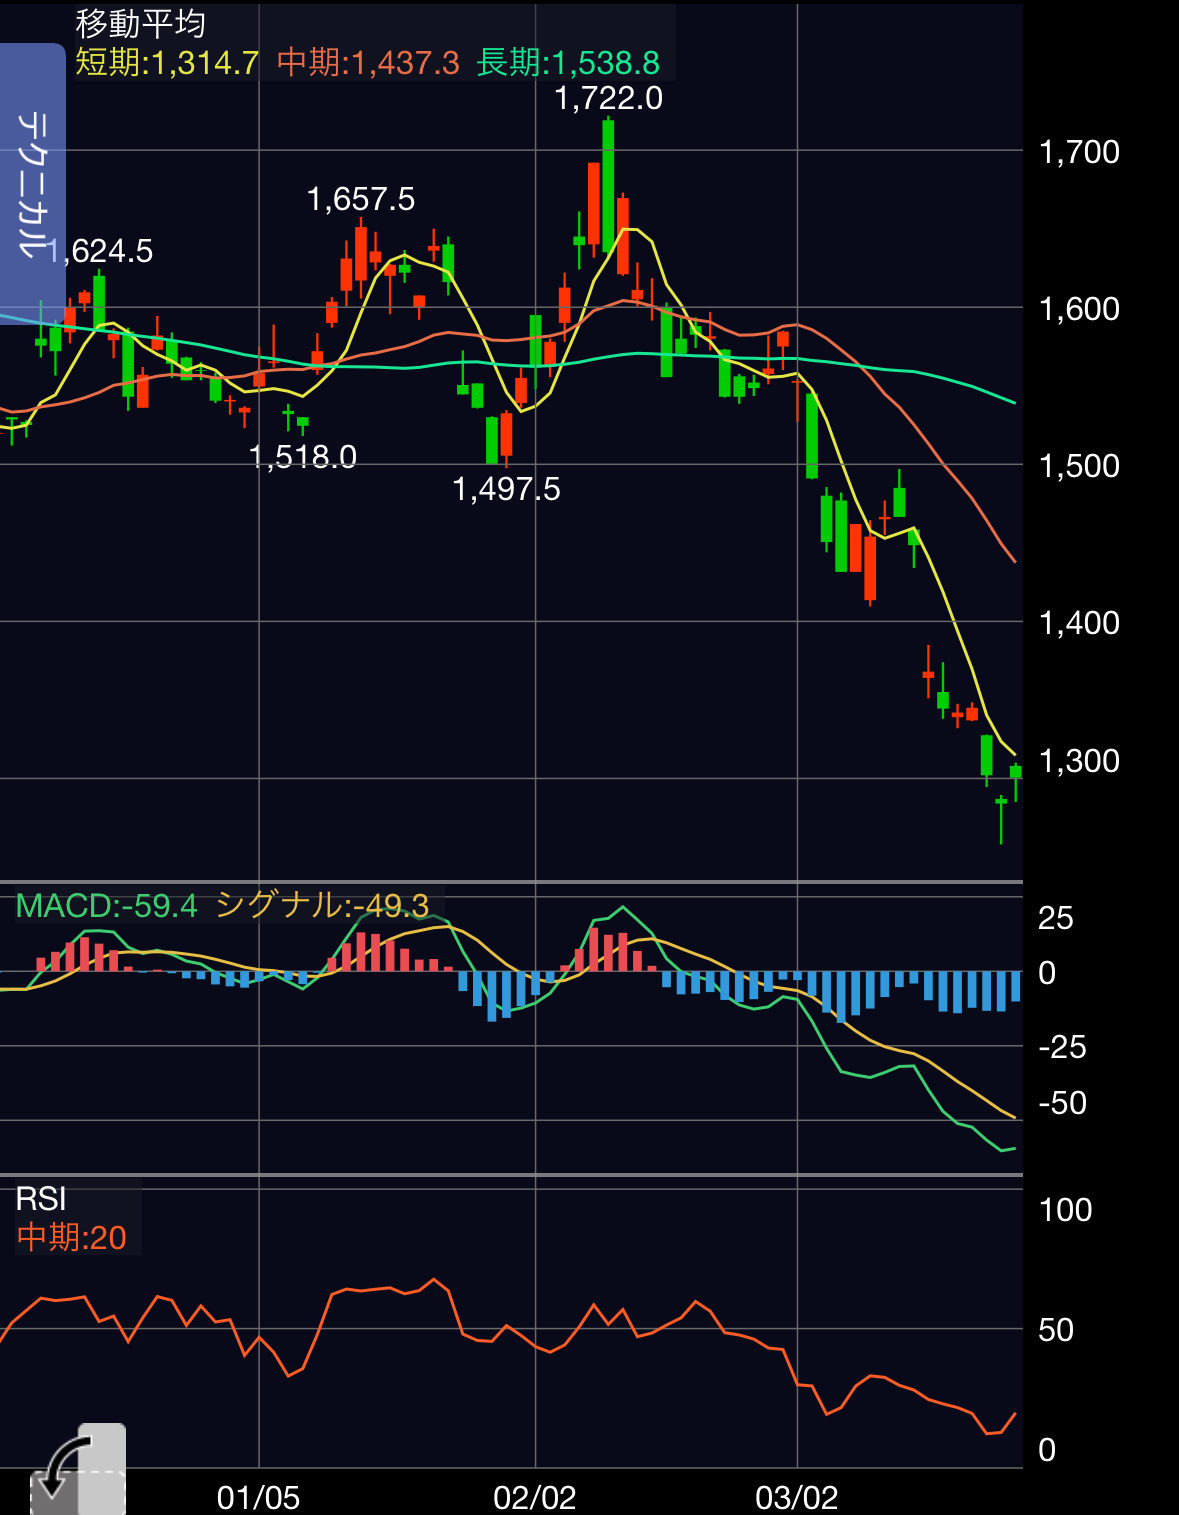Click the 03/02 date marker
1179x1515 pixels.
click(797, 1497)
